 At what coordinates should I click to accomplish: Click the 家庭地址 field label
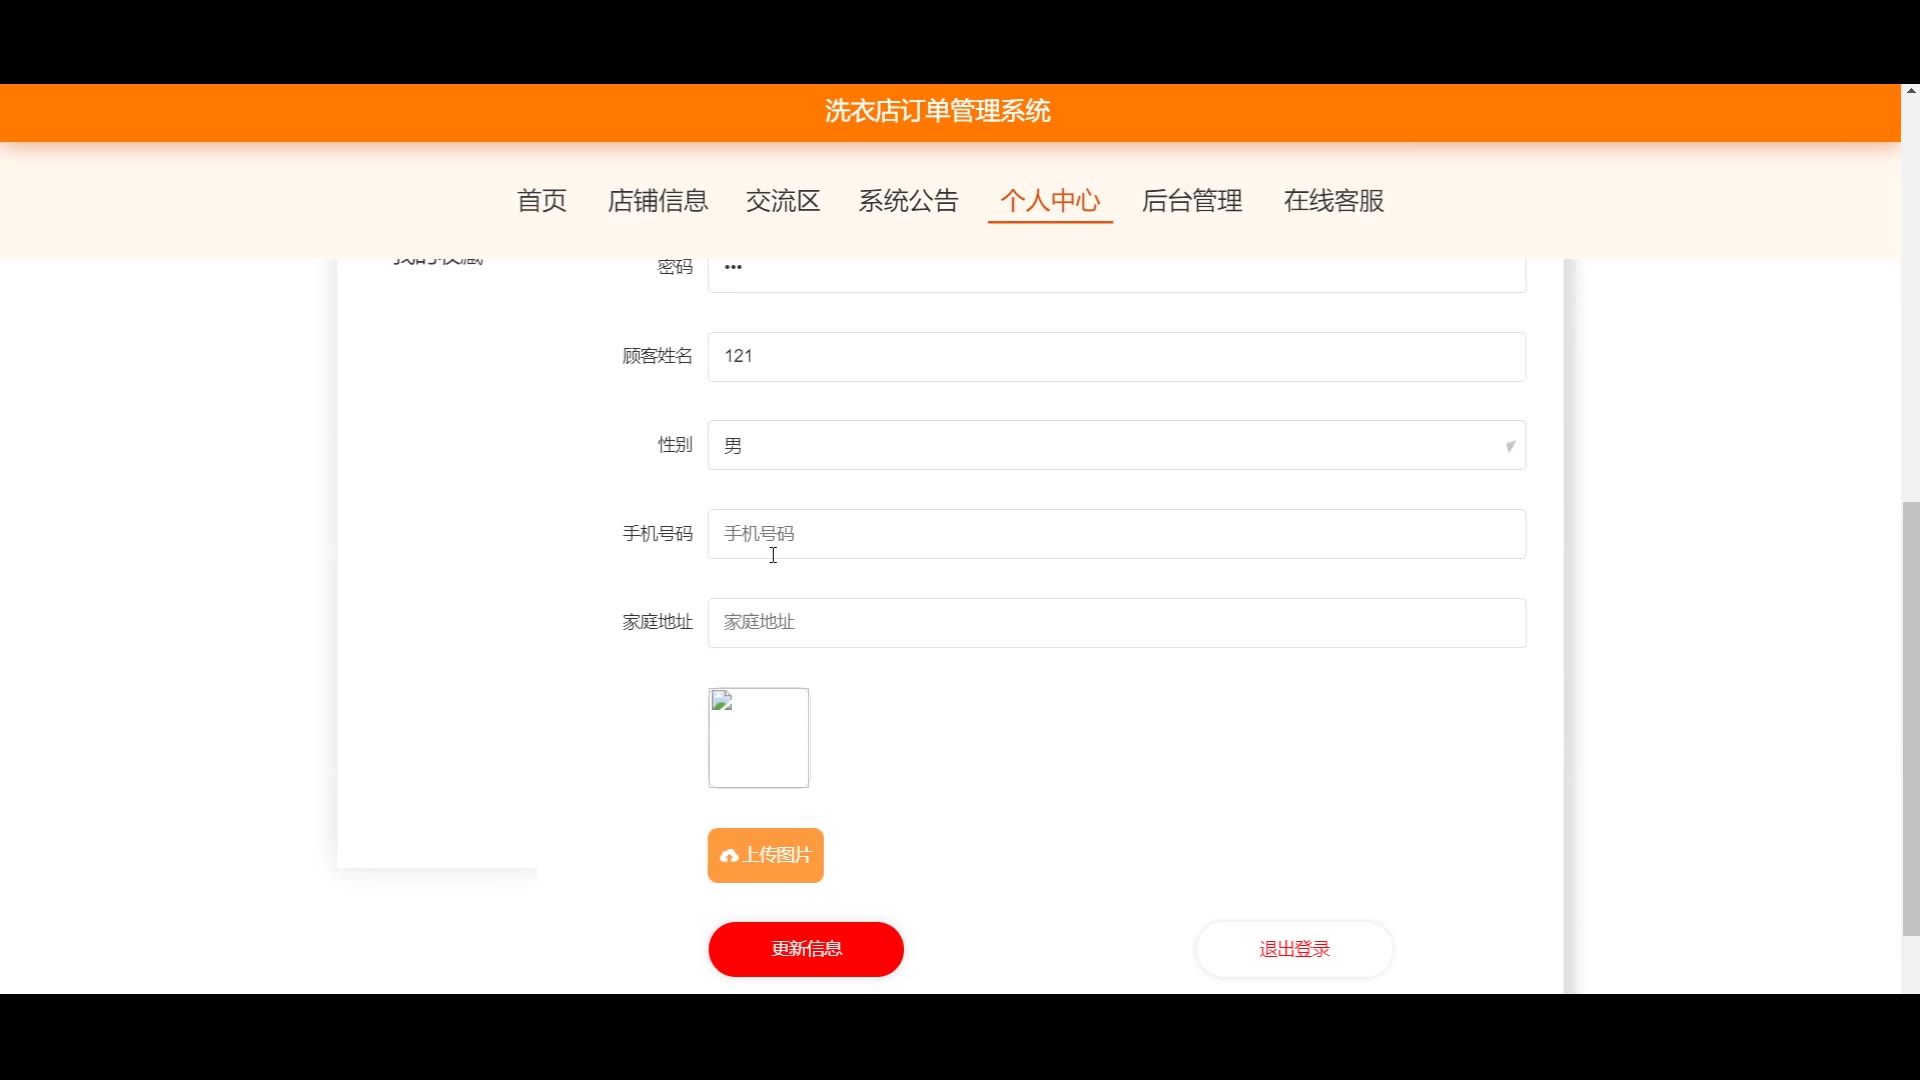657,622
